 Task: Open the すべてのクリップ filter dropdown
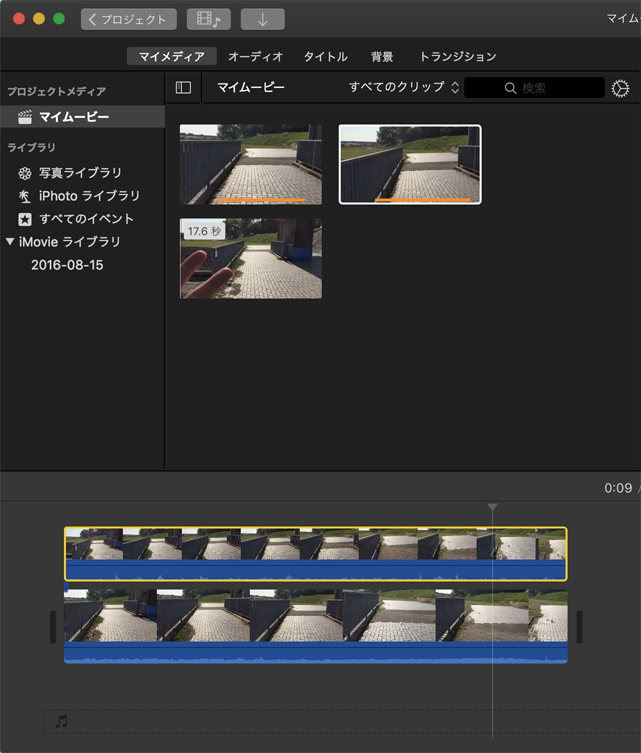click(x=404, y=87)
